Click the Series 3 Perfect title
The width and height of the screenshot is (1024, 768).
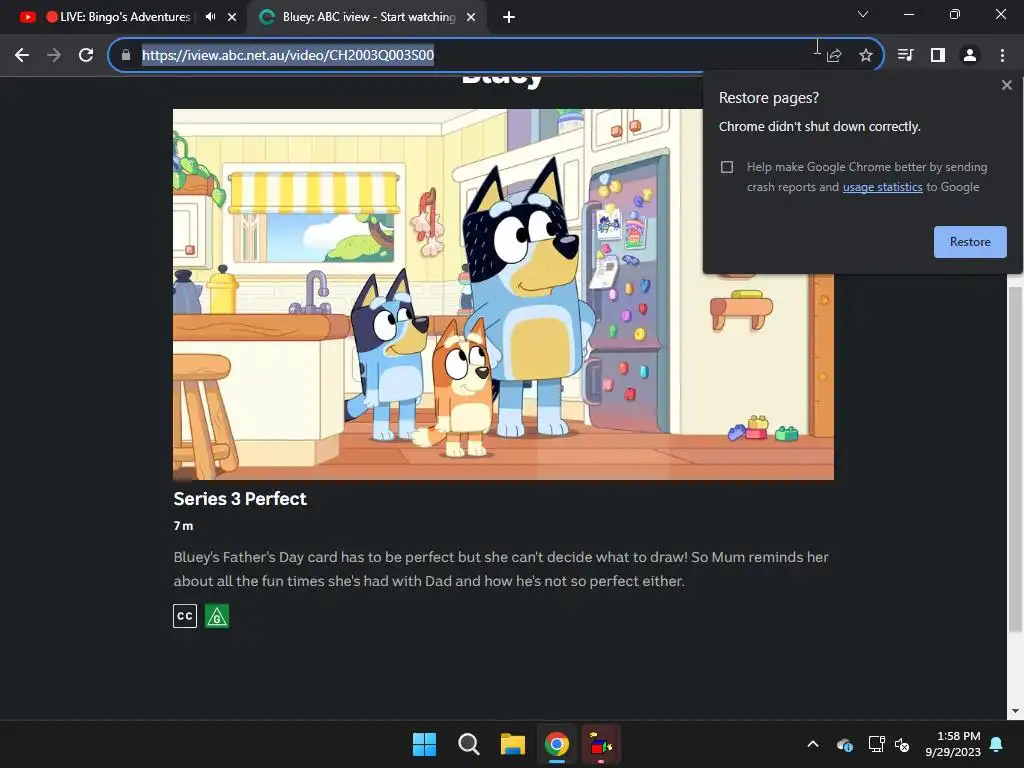coord(240,499)
